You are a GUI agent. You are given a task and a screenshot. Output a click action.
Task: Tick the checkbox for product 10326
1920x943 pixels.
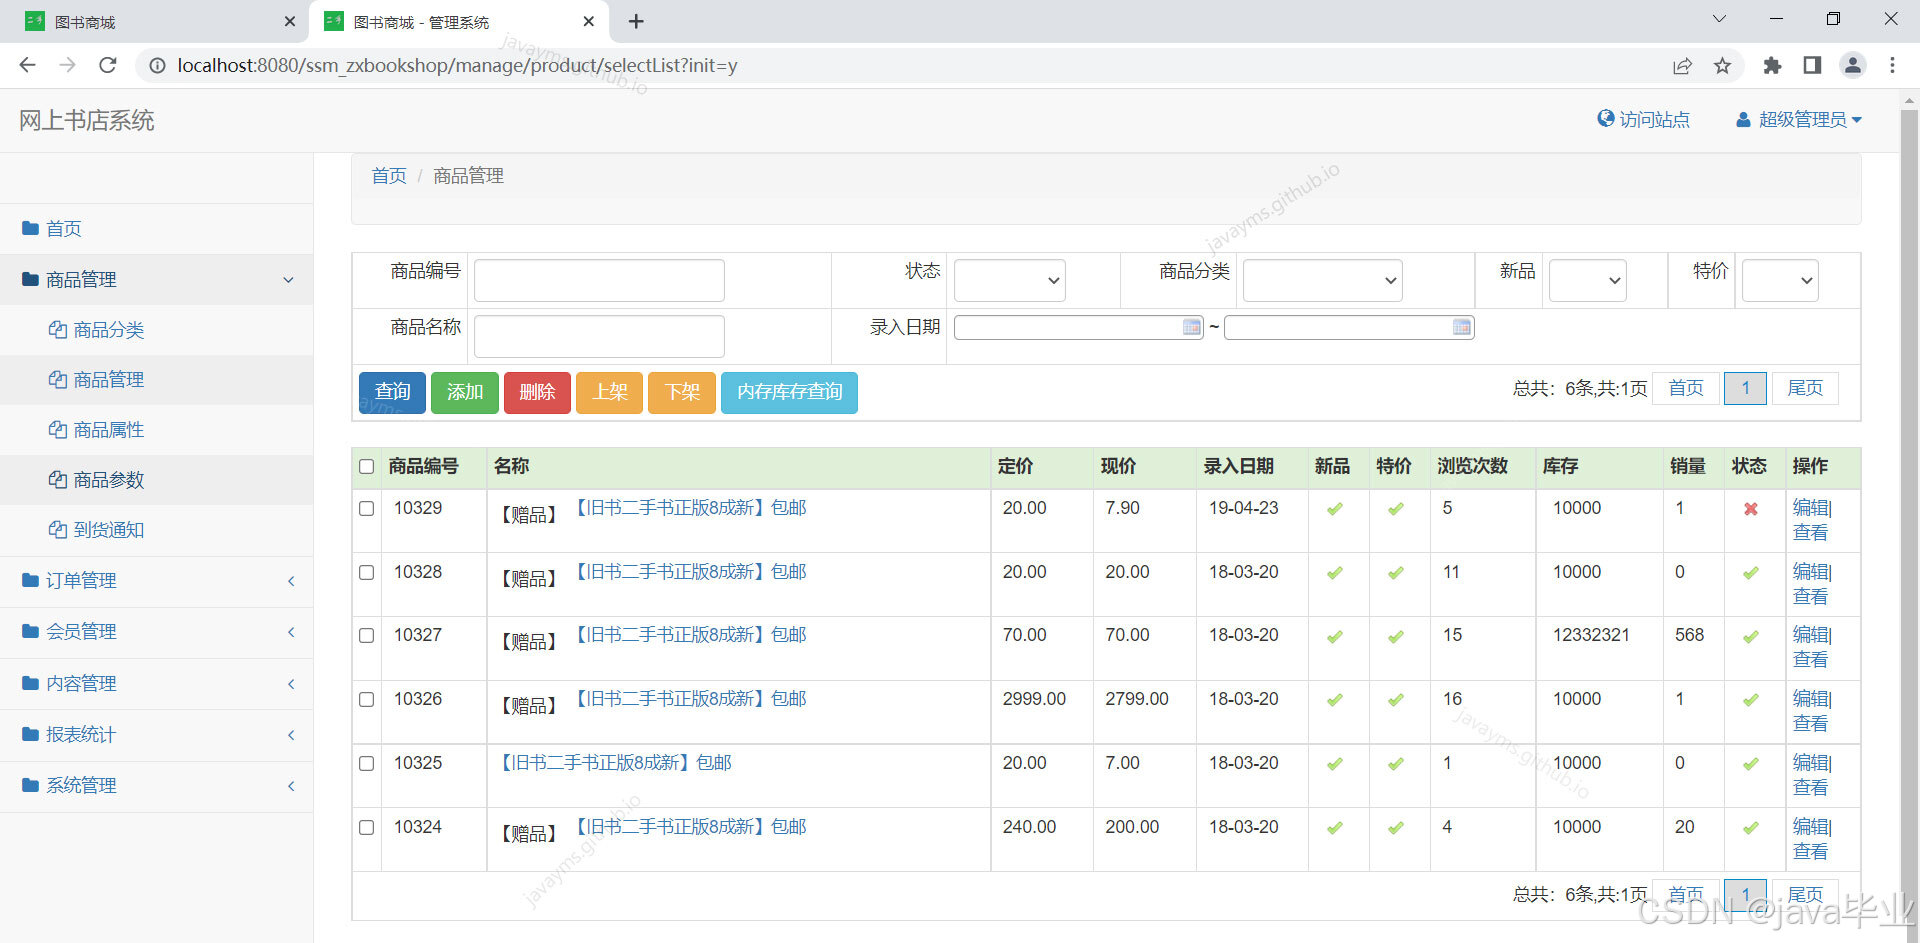367,699
